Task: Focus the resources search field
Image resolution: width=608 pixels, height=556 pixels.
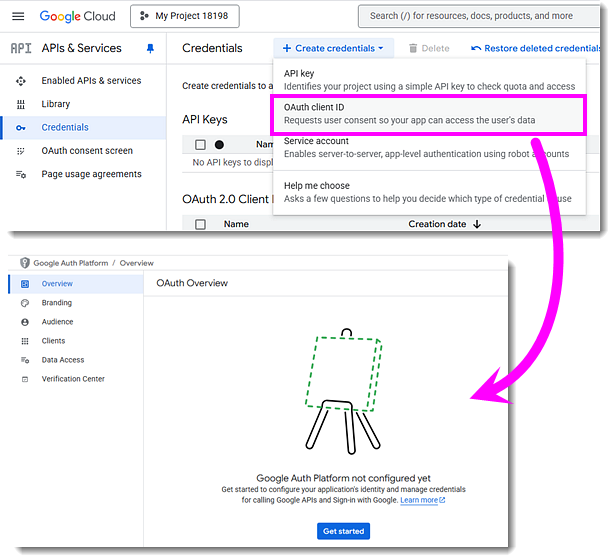Action: click(x=479, y=16)
